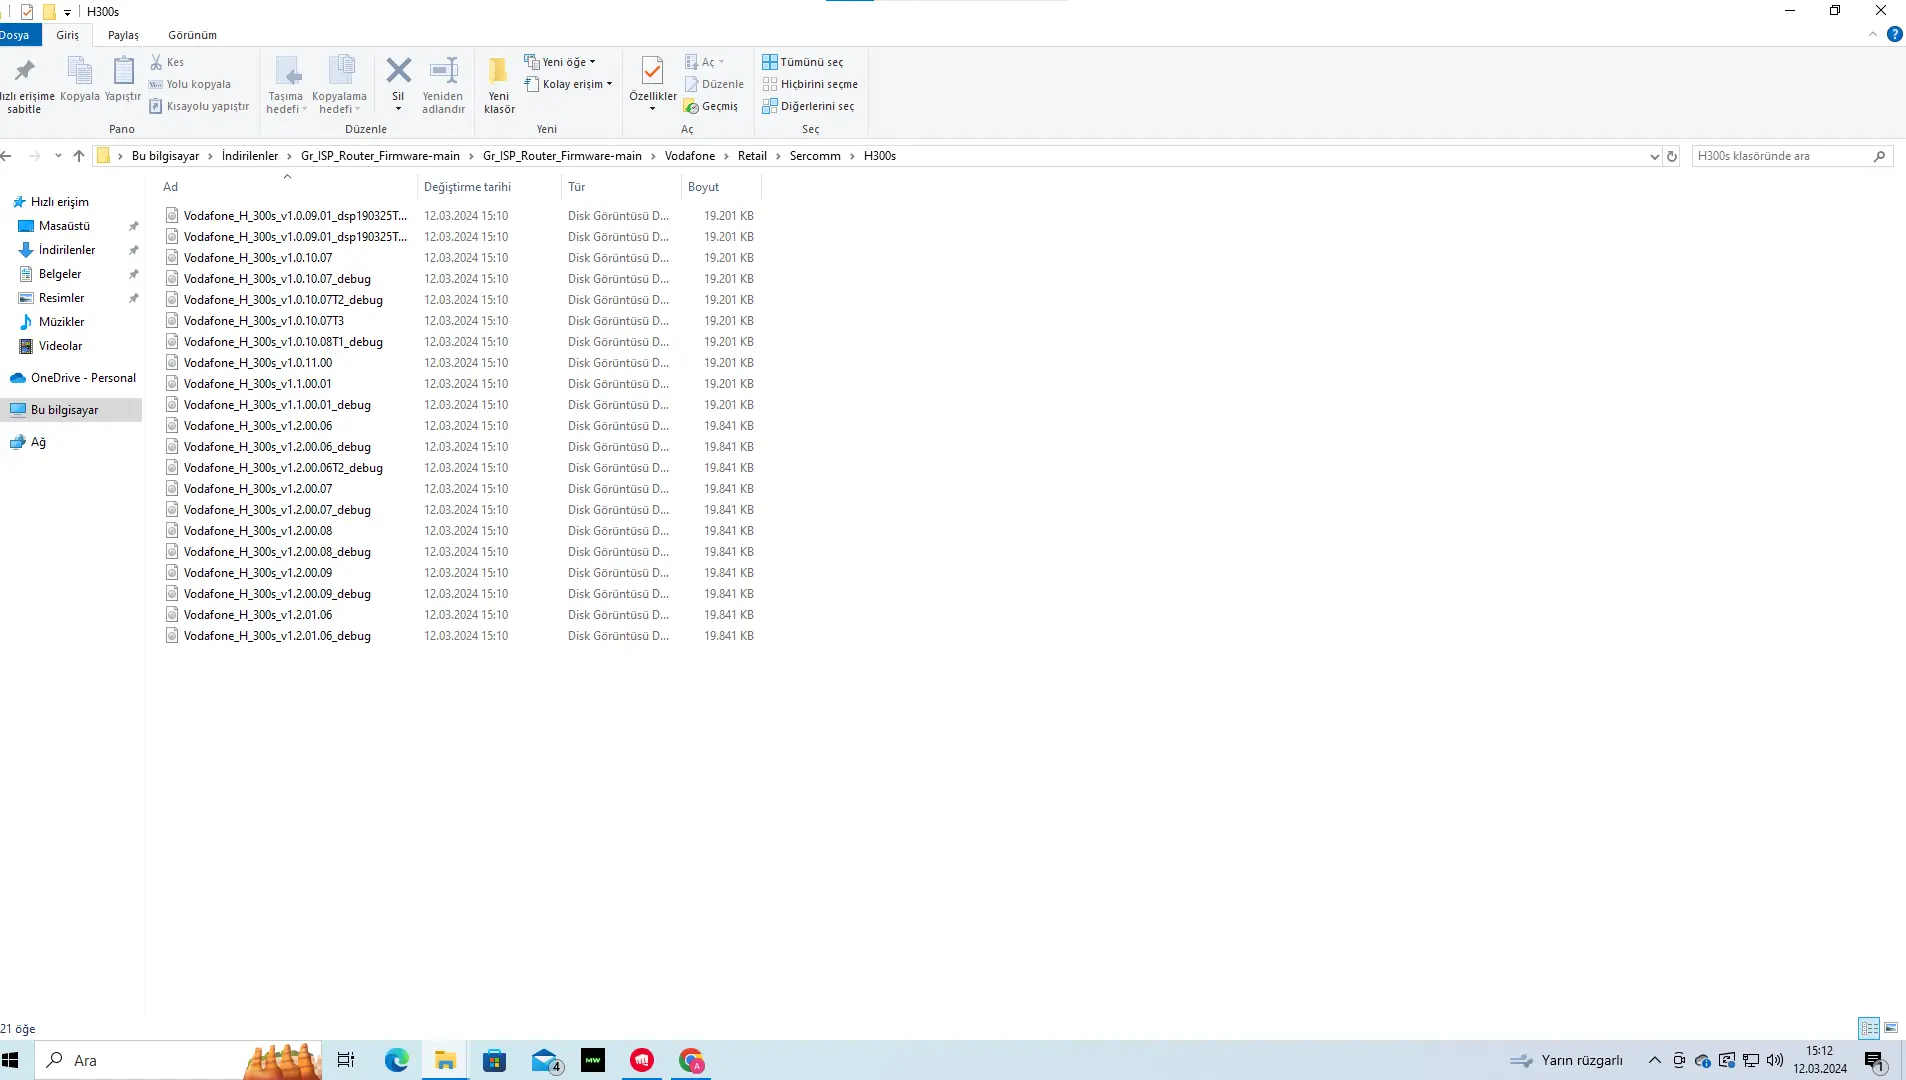The image size is (1906, 1080).
Task: Sort by the Boyut column header
Action: click(720, 187)
